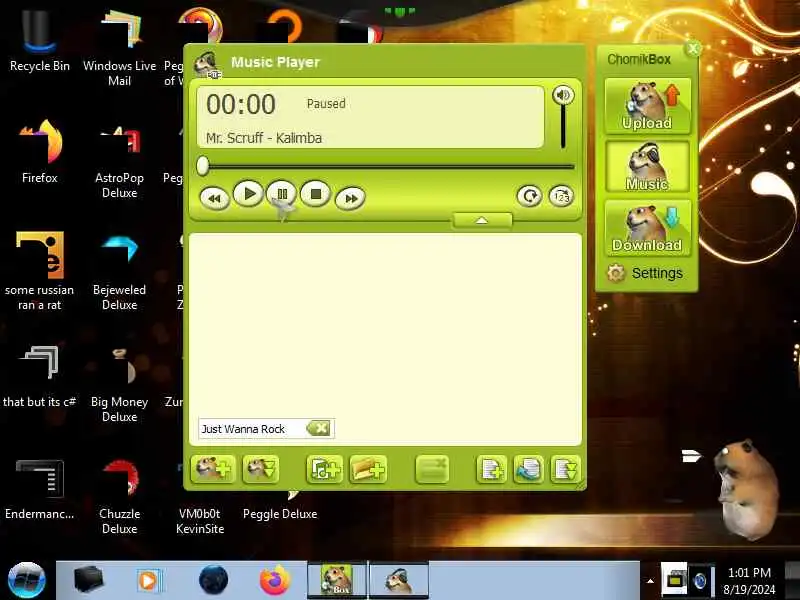Click the vertical volume slider

click(563, 128)
